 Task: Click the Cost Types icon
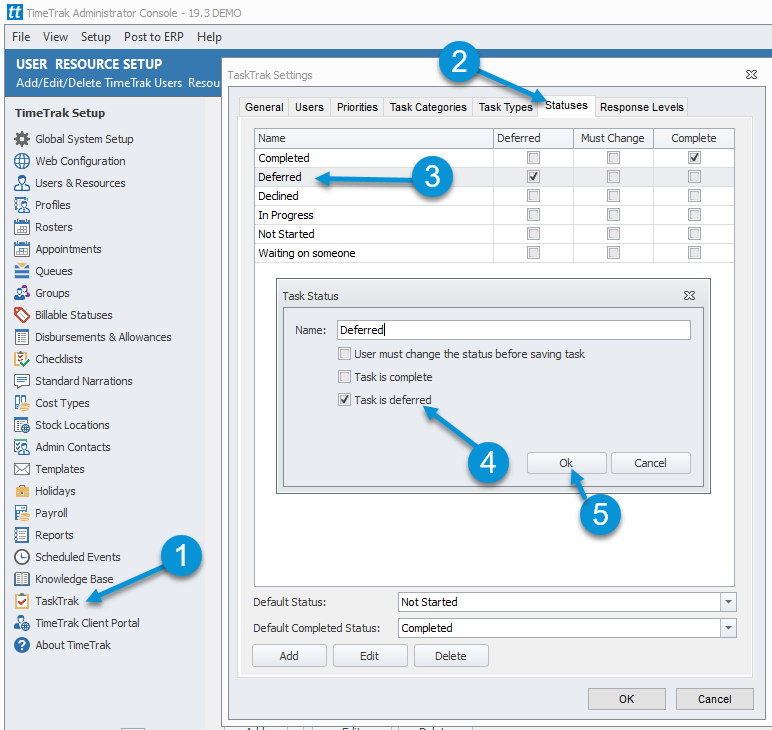[22, 403]
